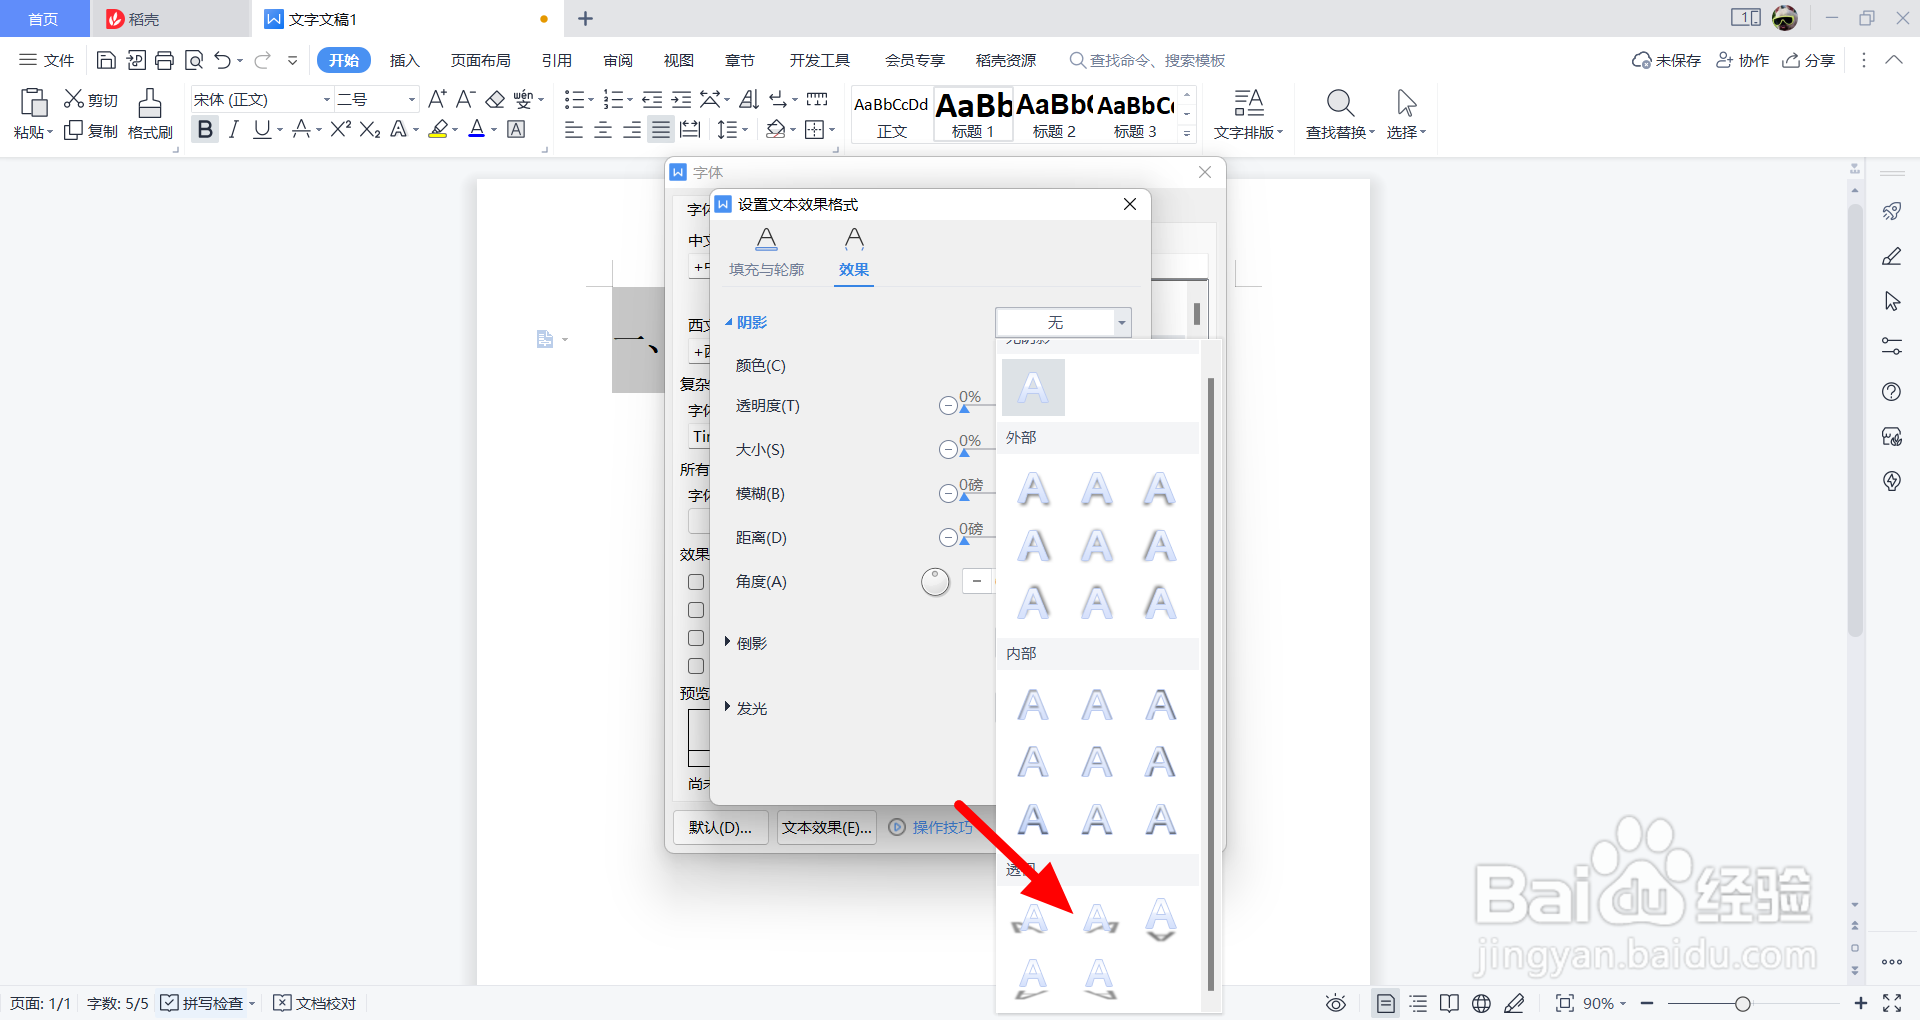Expand the Reflection section
This screenshot has height=1020, width=1920.
click(x=745, y=643)
